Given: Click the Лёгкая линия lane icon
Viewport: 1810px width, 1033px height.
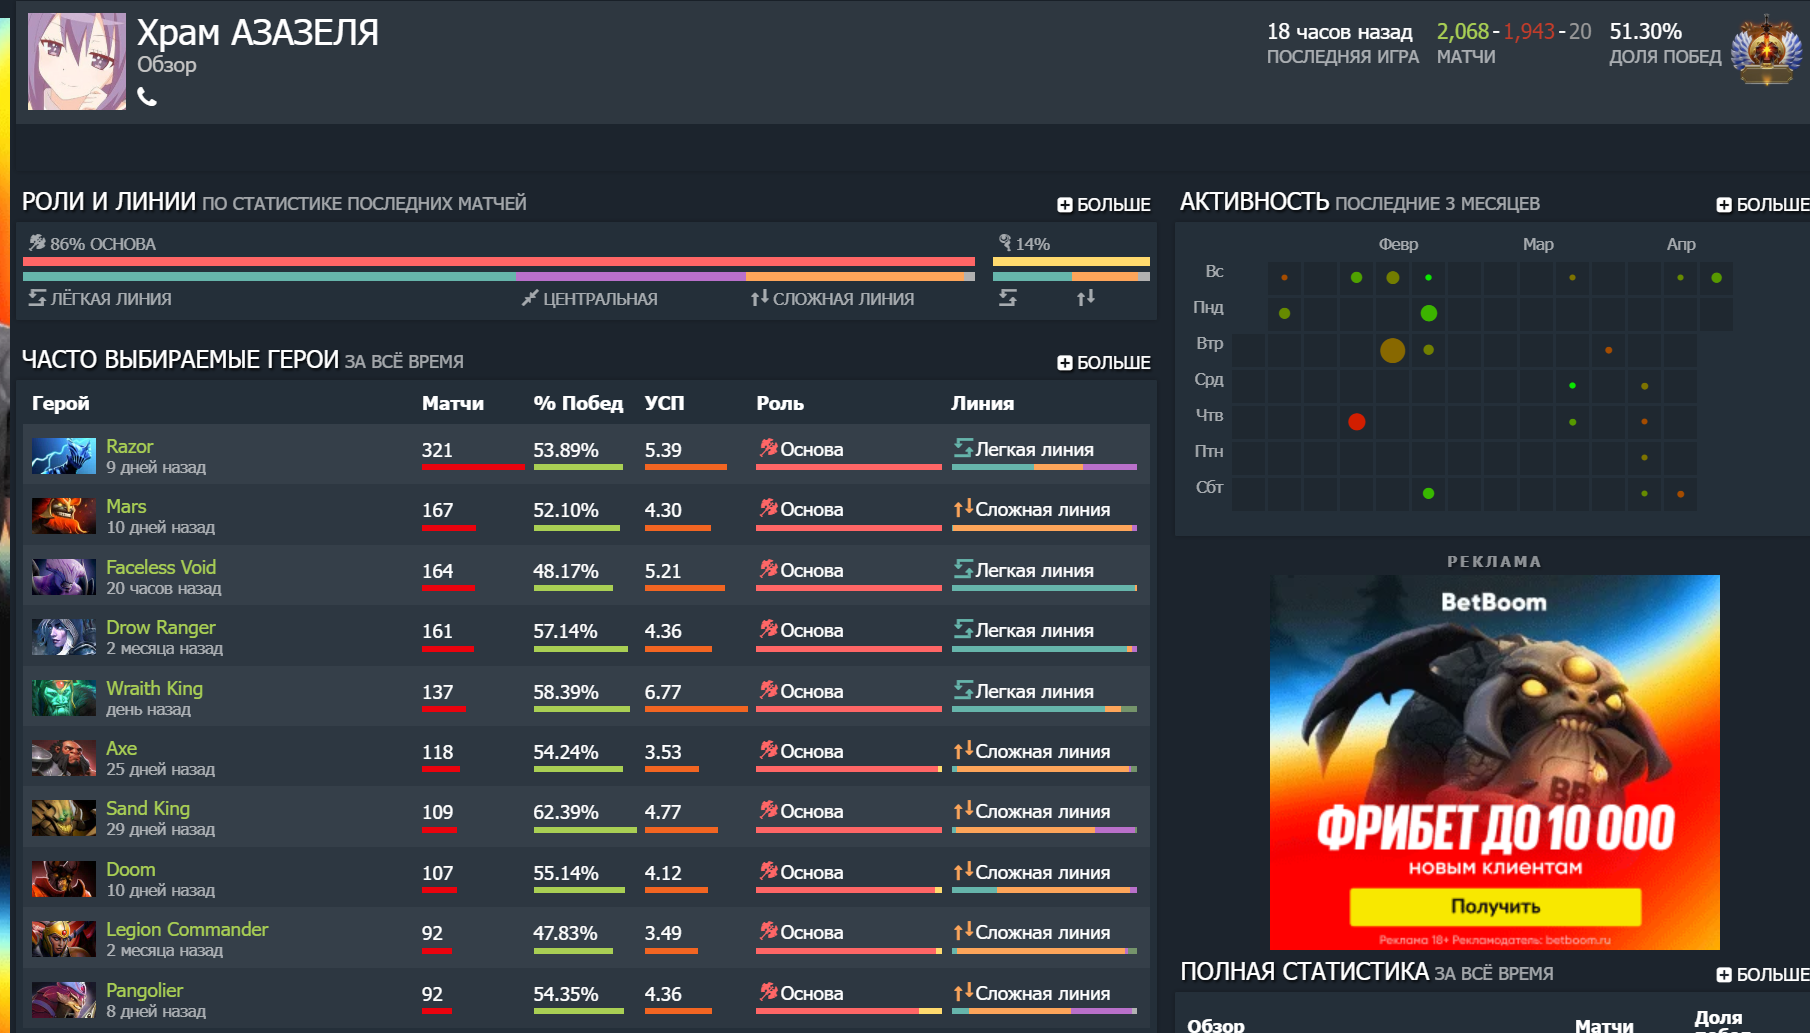Looking at the screenshot, I should [37, 298].
